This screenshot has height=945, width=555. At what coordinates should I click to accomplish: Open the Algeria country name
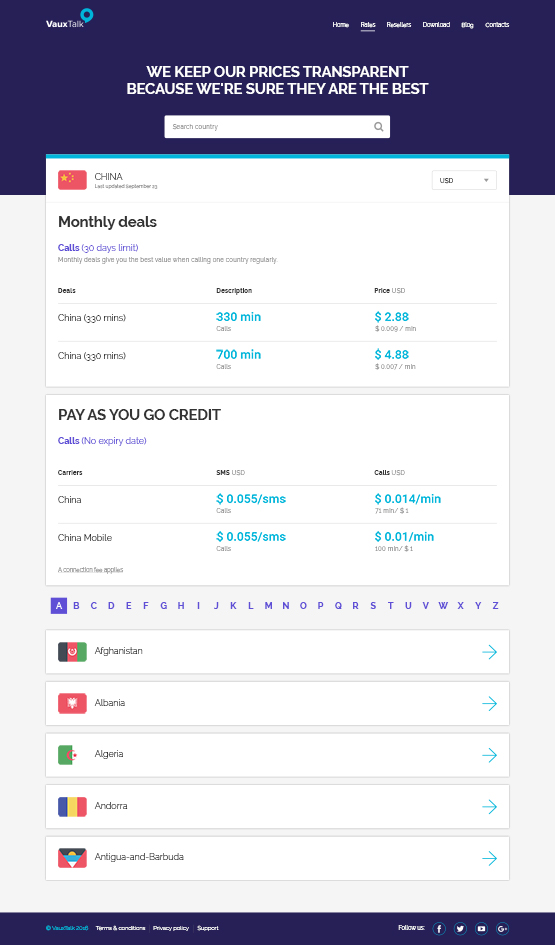(x=109, y=754)
